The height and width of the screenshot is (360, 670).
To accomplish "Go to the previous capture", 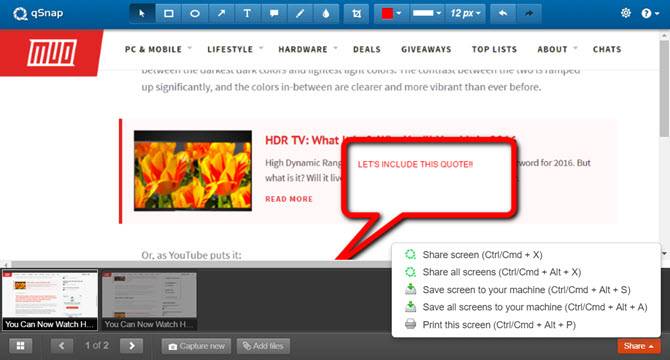I will (x=62, y=346).
